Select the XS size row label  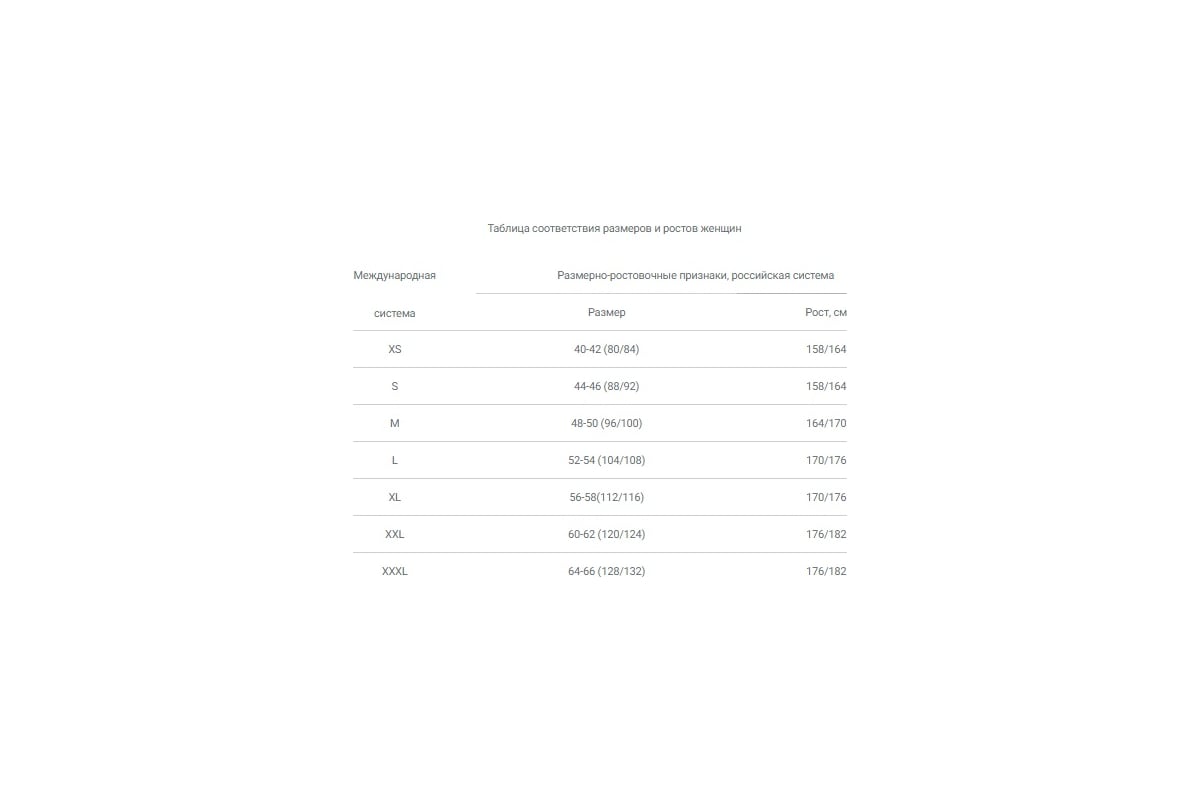pyautogui.click(x=394, y=350)
